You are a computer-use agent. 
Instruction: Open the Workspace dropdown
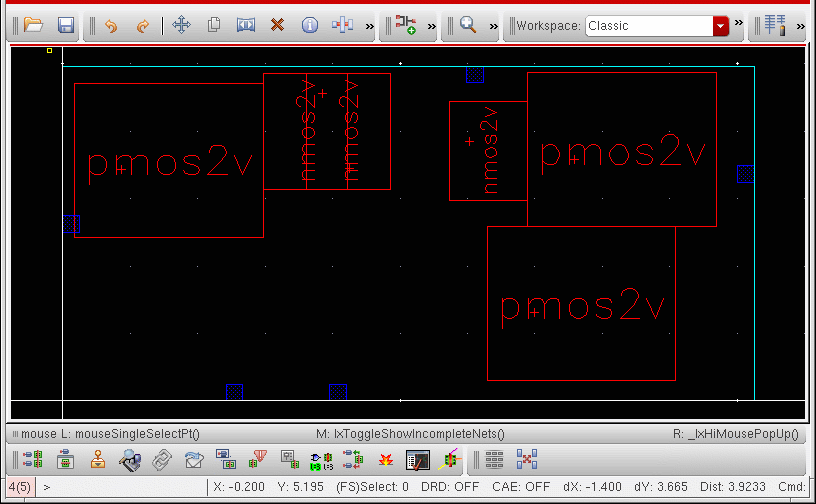point(720,26)
